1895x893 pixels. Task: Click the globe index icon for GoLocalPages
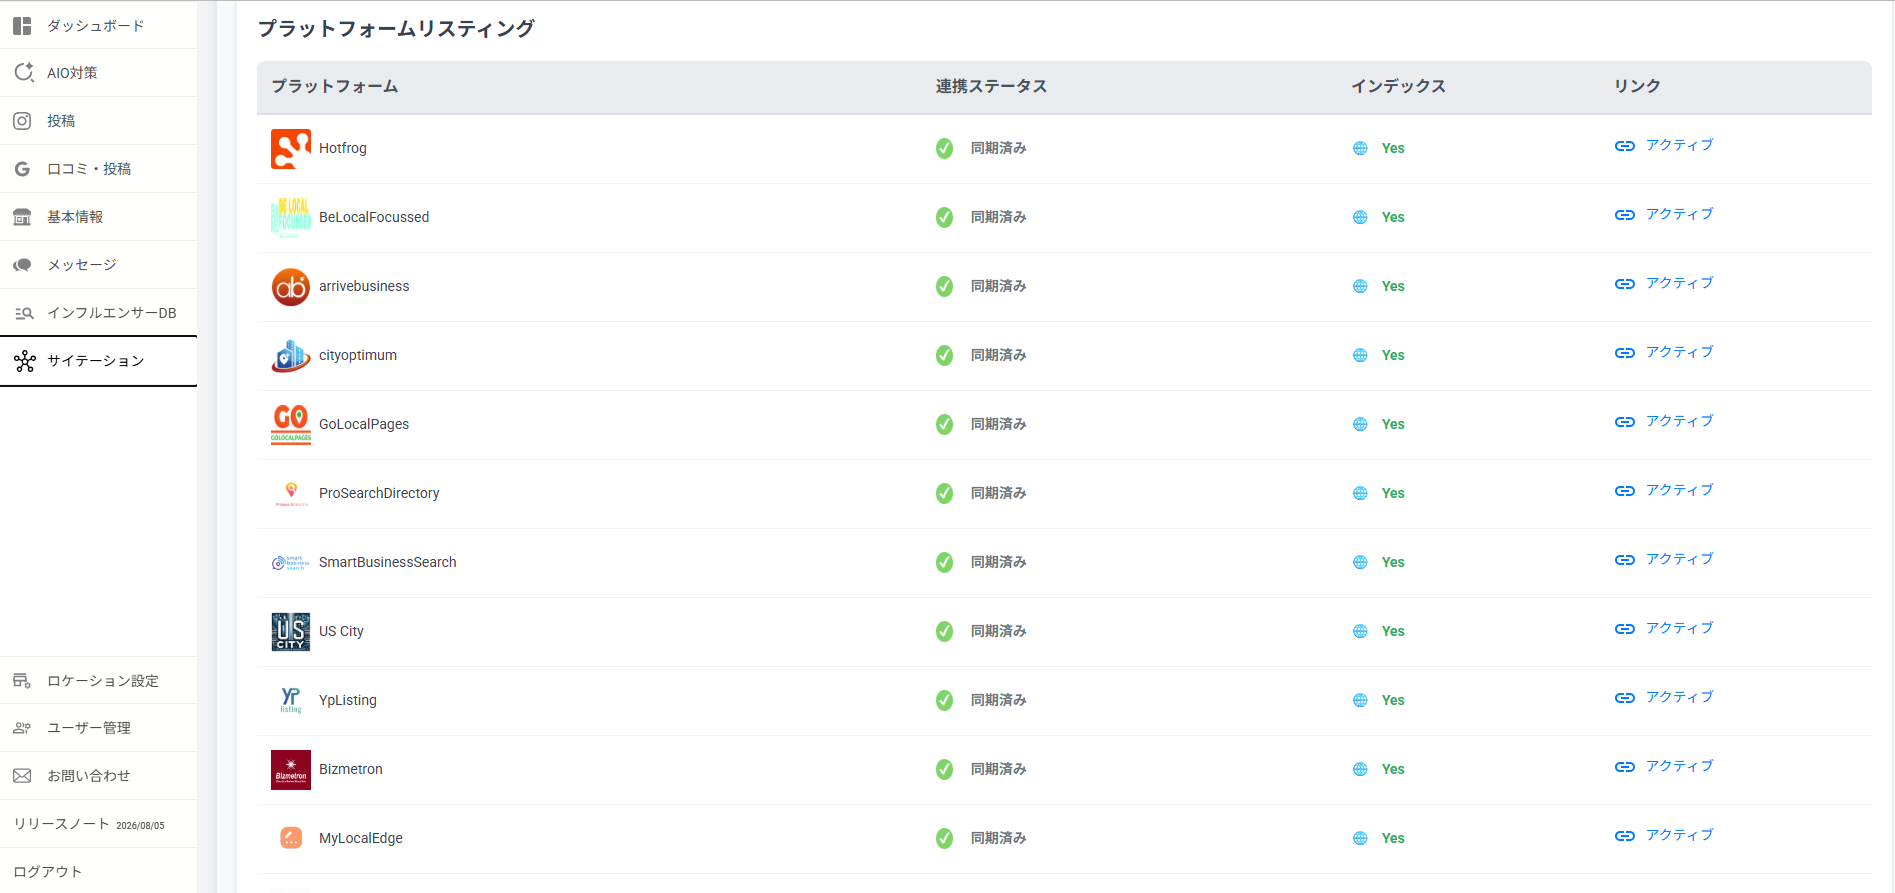tap(1360, 425)
